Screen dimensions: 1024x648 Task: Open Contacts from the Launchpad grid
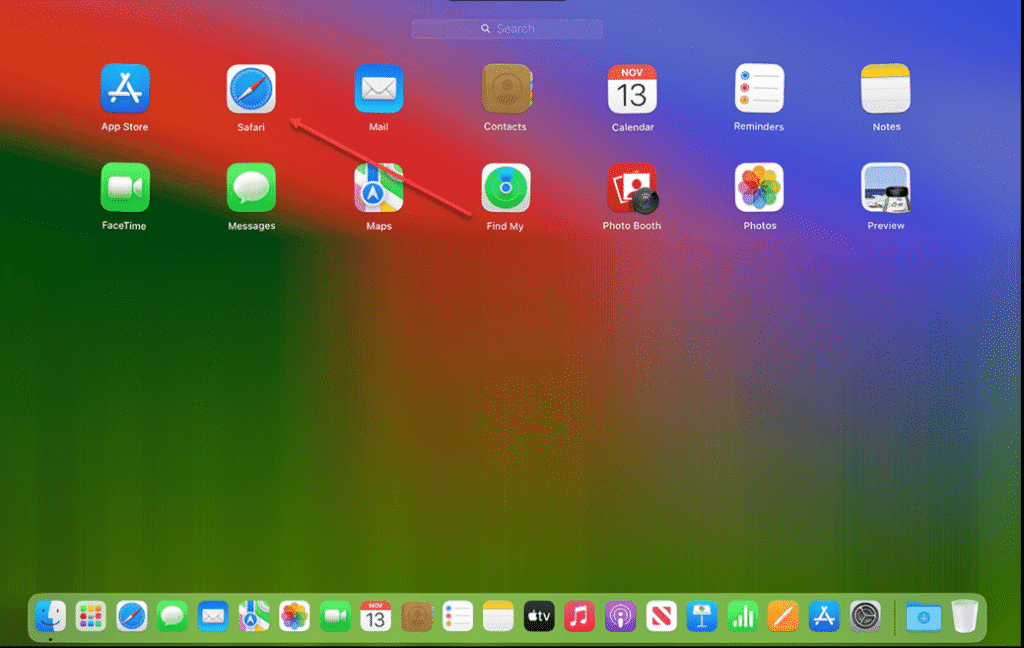[x=506, y=89]
